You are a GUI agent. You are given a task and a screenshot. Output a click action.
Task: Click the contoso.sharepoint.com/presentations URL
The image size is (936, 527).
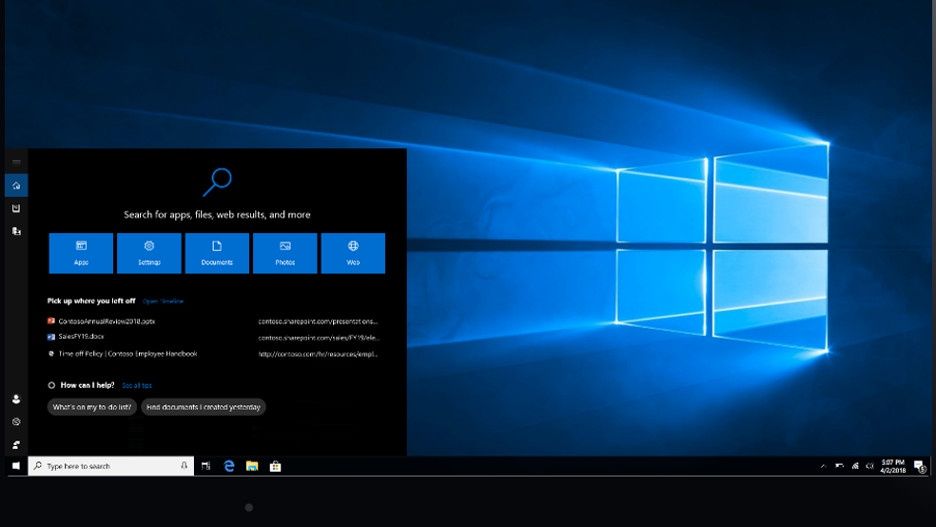click(318, 321)
